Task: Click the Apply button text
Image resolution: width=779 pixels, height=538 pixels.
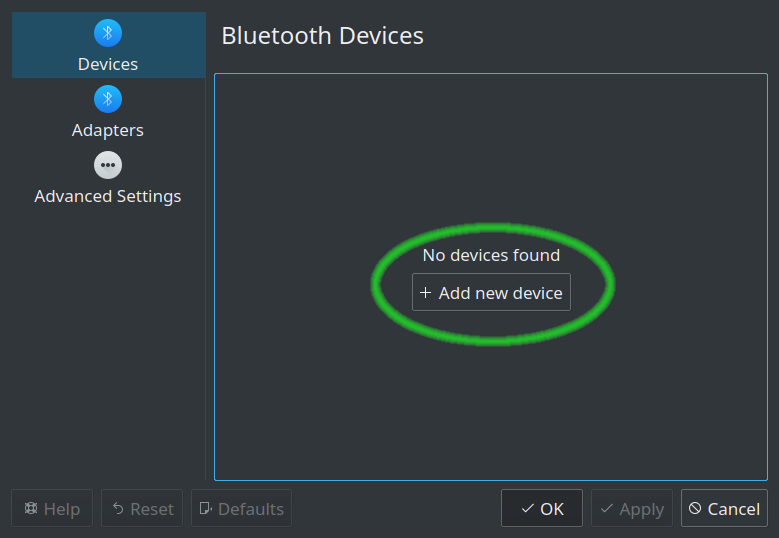Action: (641, 510)
